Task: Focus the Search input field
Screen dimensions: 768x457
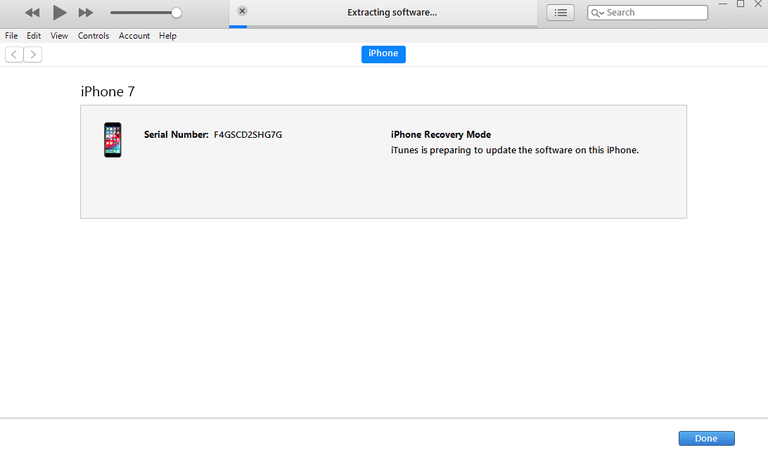Action: pos(648,13)
